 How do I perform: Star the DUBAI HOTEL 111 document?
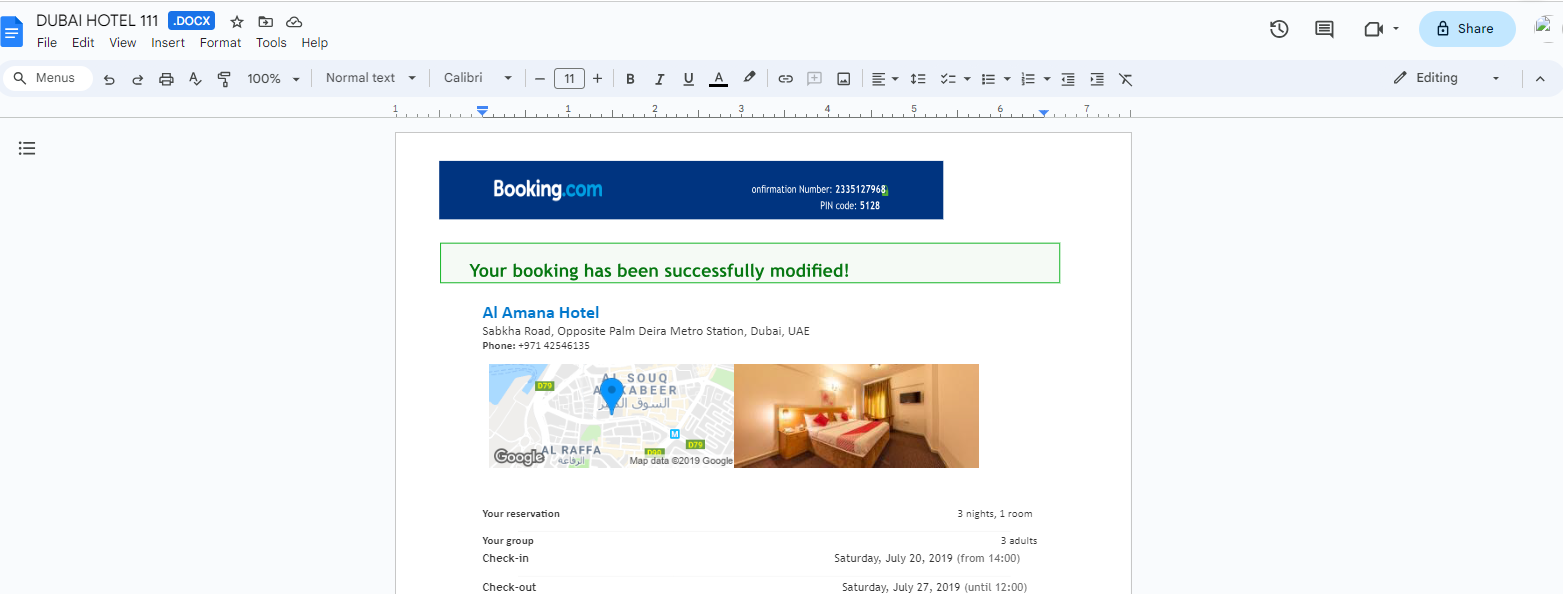[237, 22]
